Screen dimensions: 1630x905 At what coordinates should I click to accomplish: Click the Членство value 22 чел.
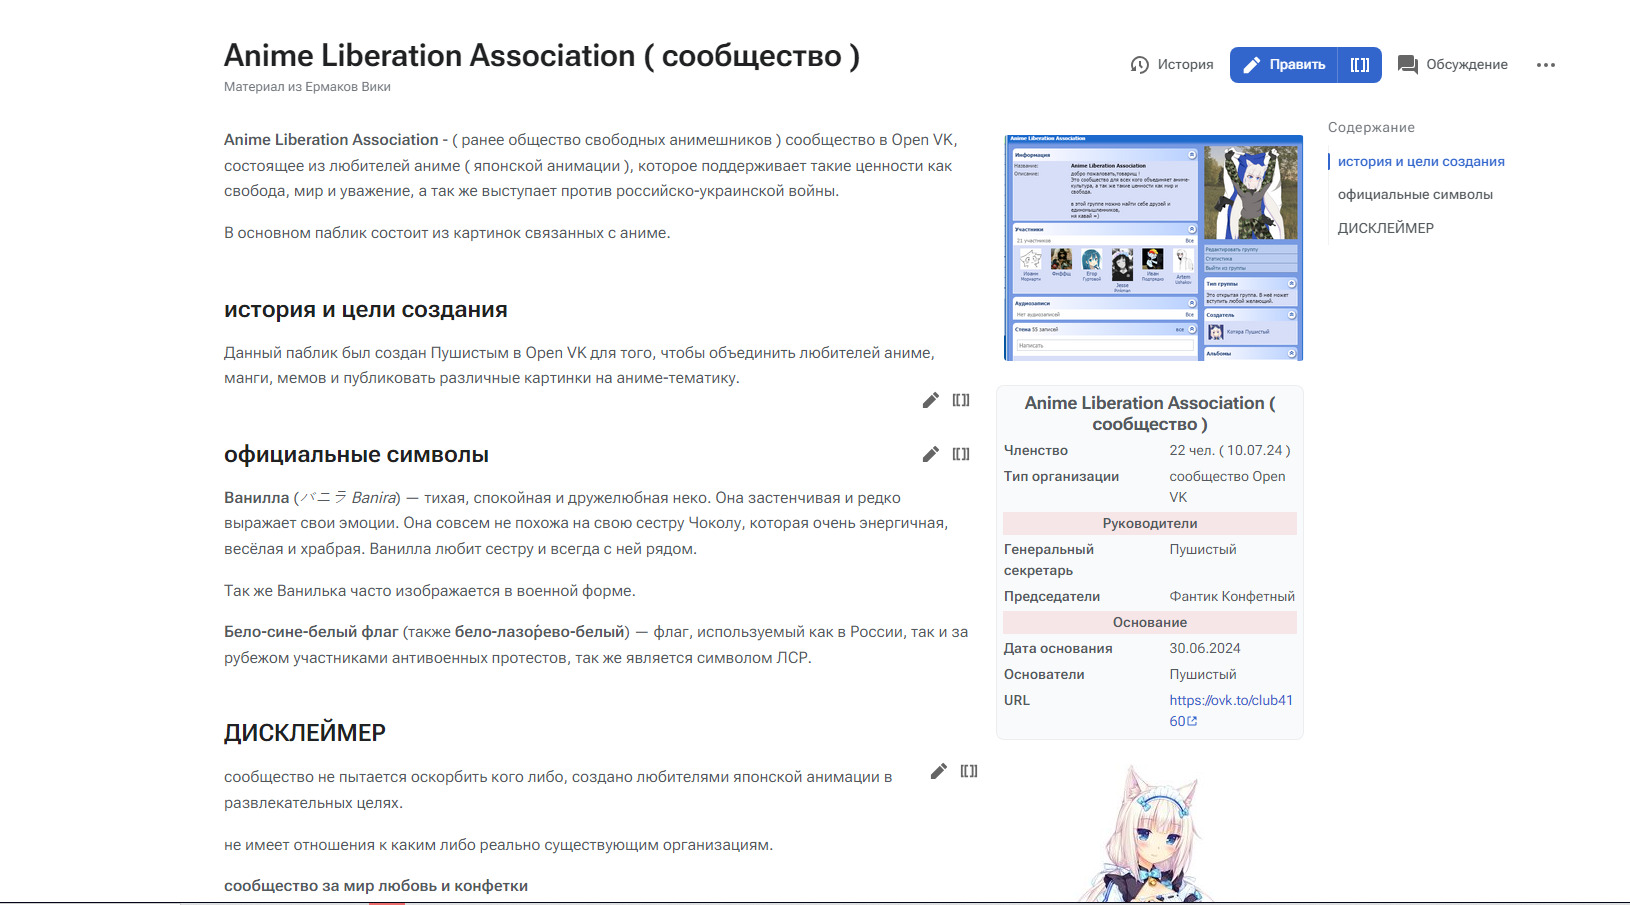pos(1230,451)
